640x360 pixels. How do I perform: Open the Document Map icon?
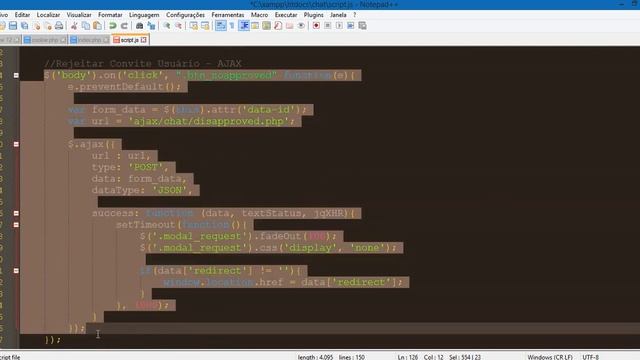pyautogui.click(x=266, y=26)
